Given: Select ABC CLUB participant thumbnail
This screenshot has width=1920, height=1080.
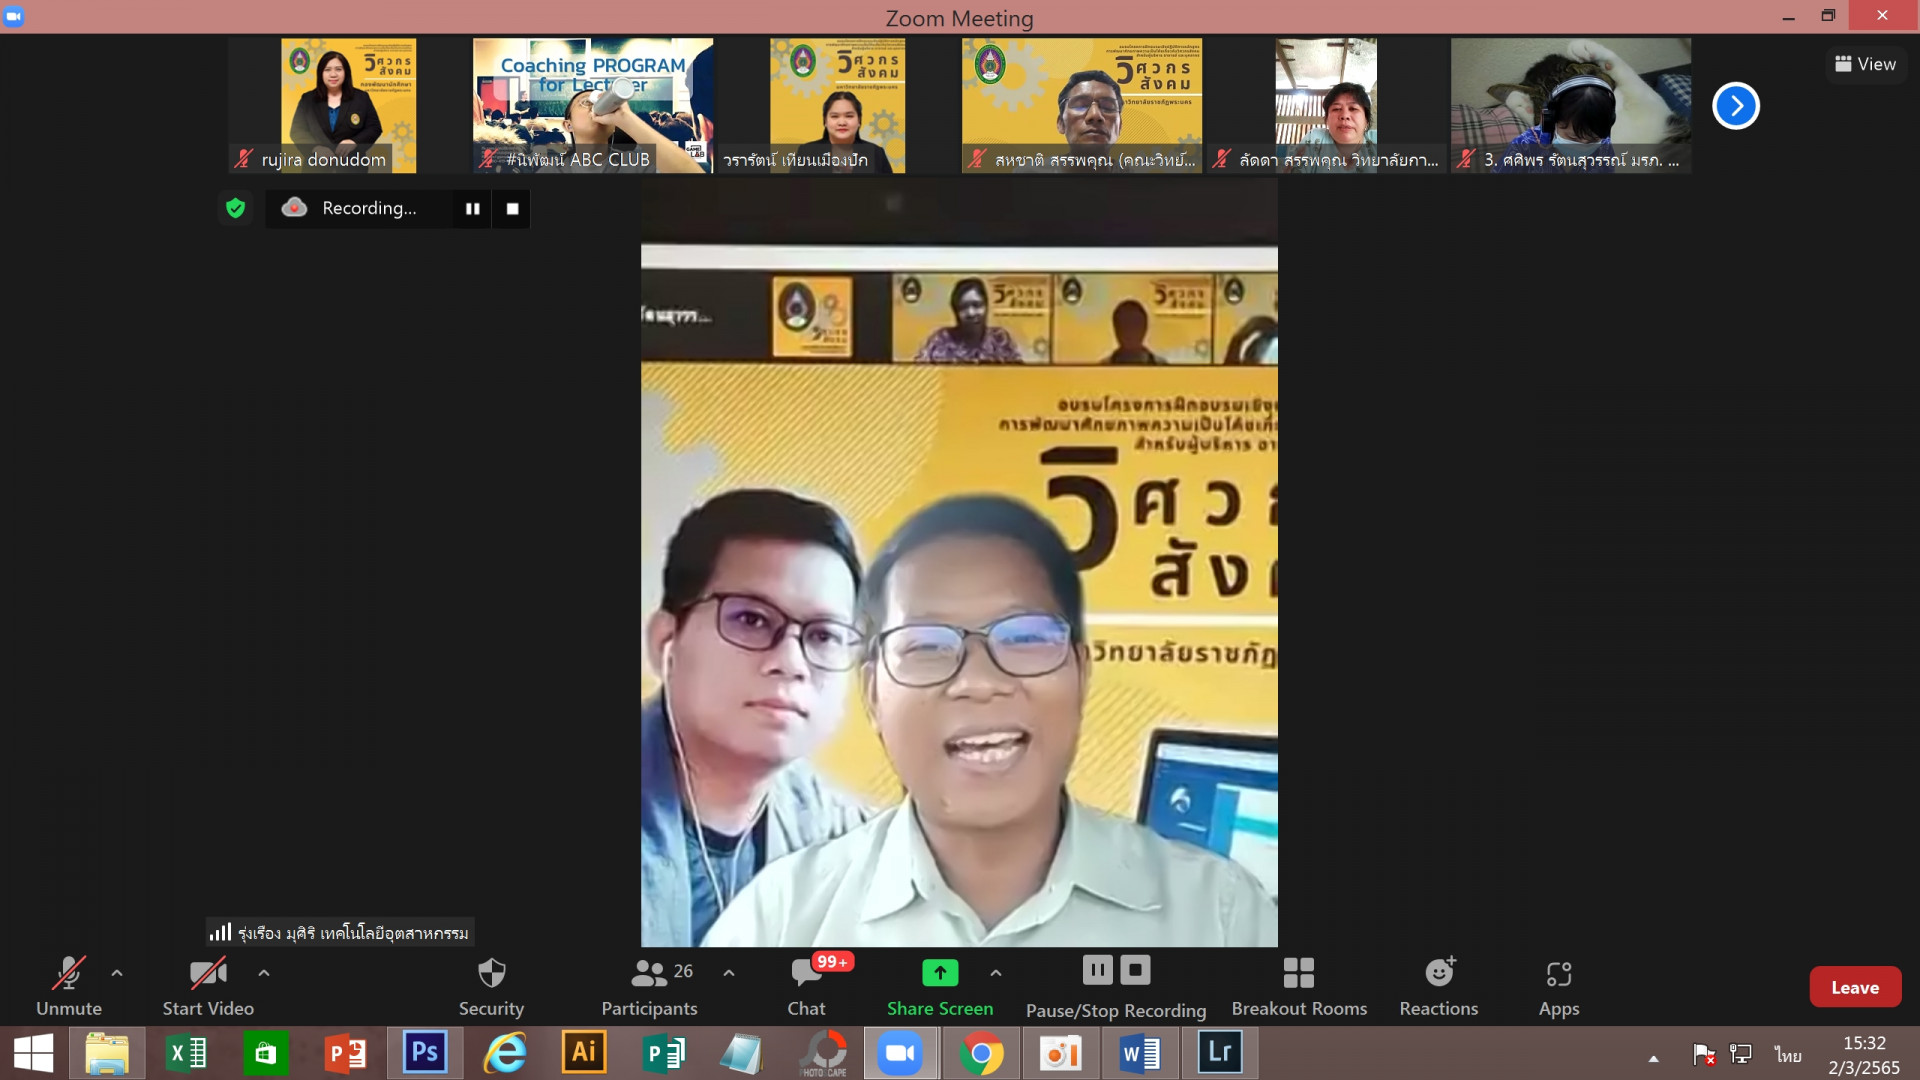Looking at the screenshot, I should coord(593,106).
